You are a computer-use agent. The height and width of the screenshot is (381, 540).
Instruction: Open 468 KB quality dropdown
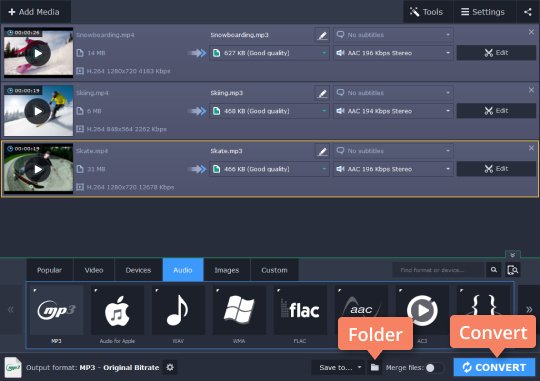[x=269, y=111]
